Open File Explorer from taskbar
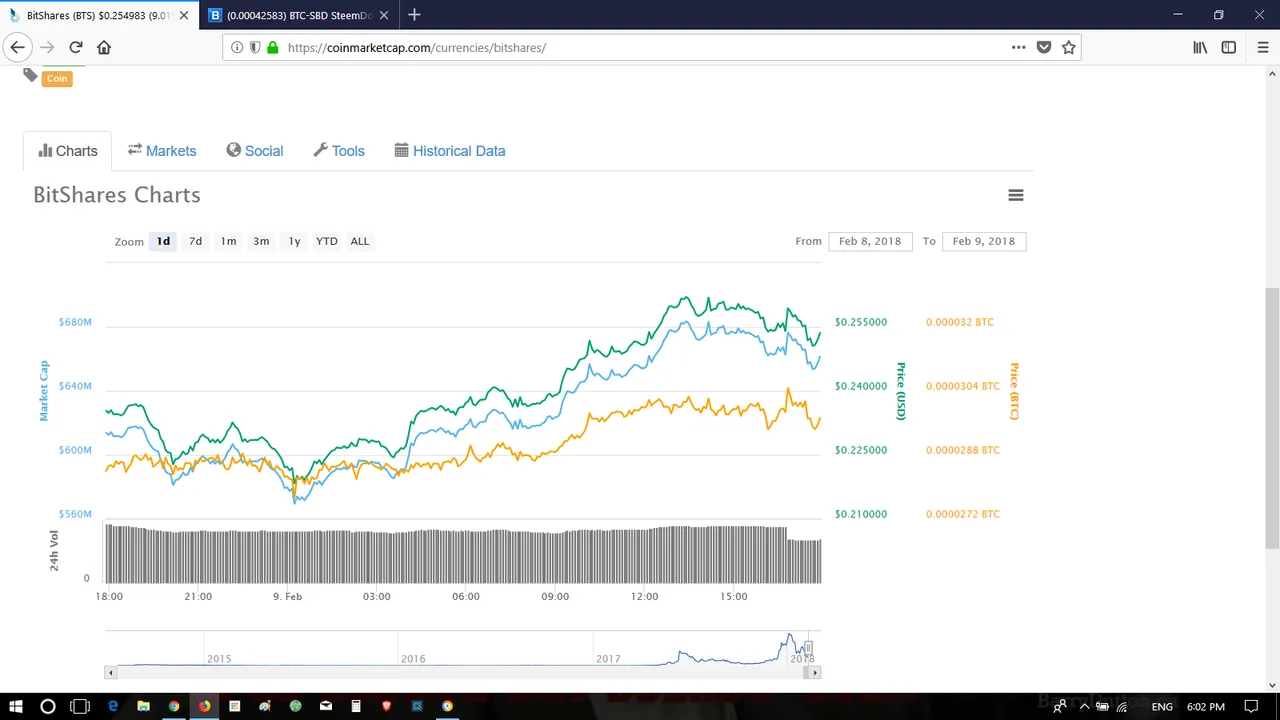This screenshot has width=1280, height=720. (143, 706)
